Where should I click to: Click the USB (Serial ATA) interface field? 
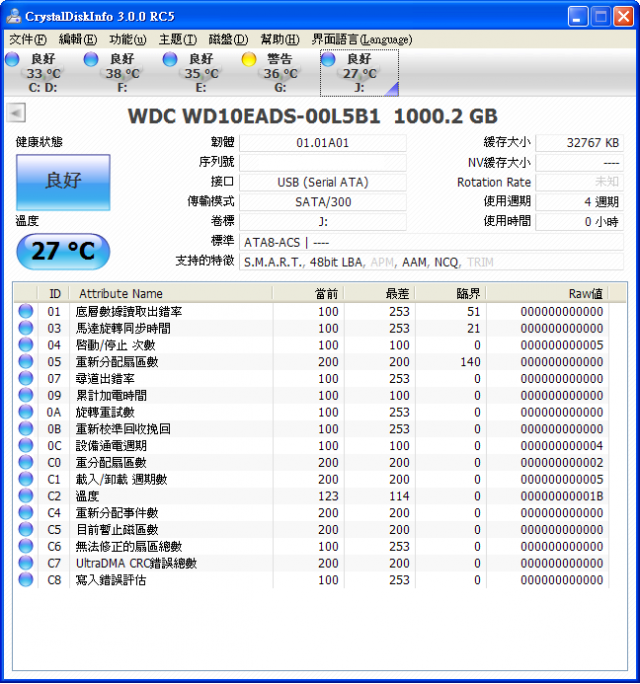(x=323, y=182)
